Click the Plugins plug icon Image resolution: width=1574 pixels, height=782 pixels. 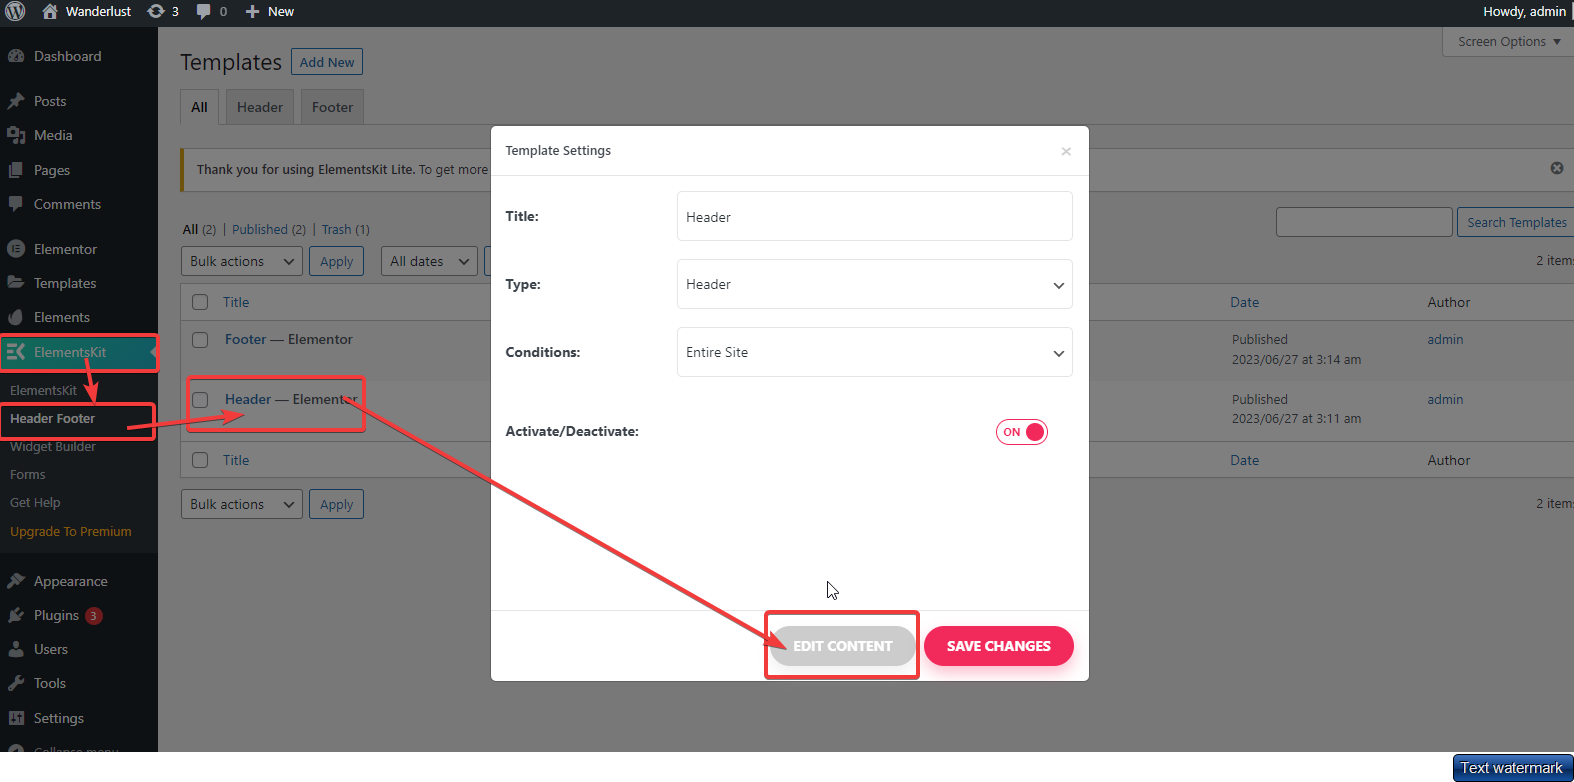tap(16, 615)
